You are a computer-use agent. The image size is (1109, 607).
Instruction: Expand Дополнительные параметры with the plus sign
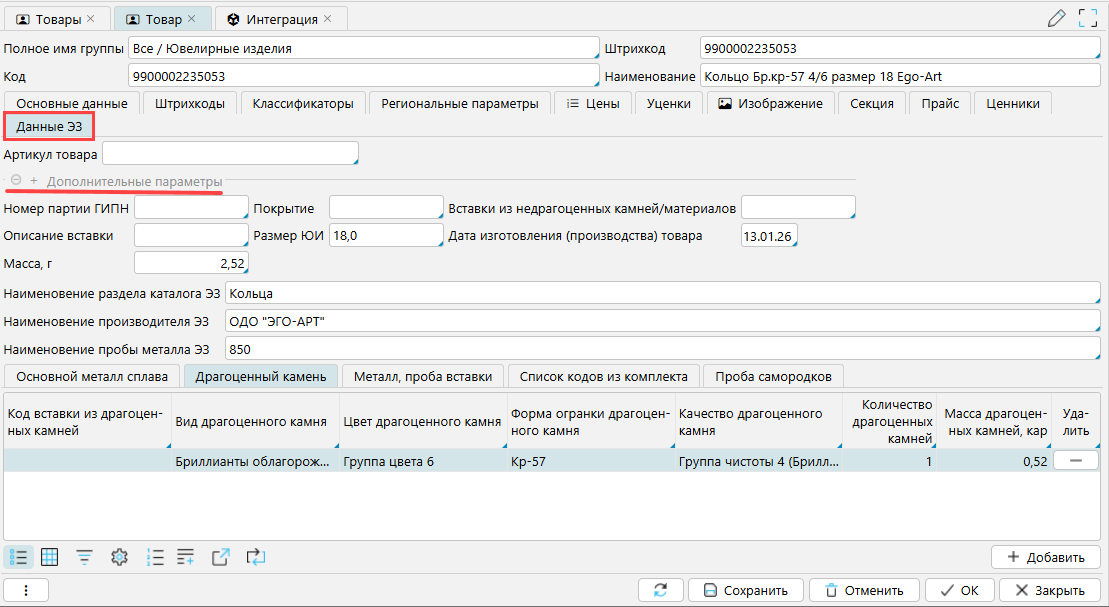point(33,181)
